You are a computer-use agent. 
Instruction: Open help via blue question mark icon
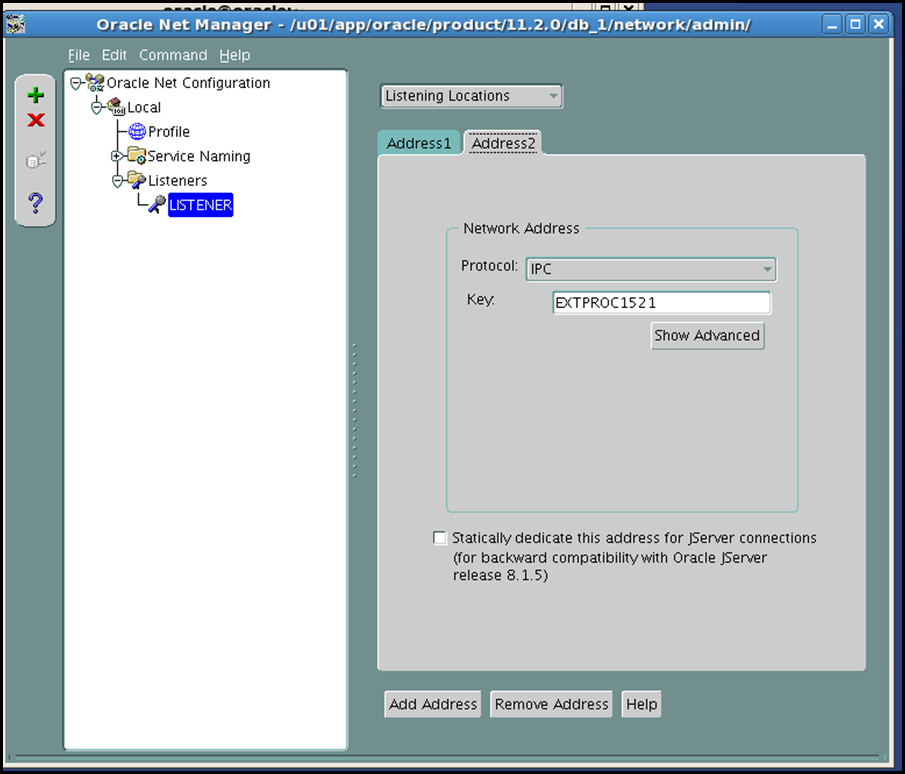(35, 203)
